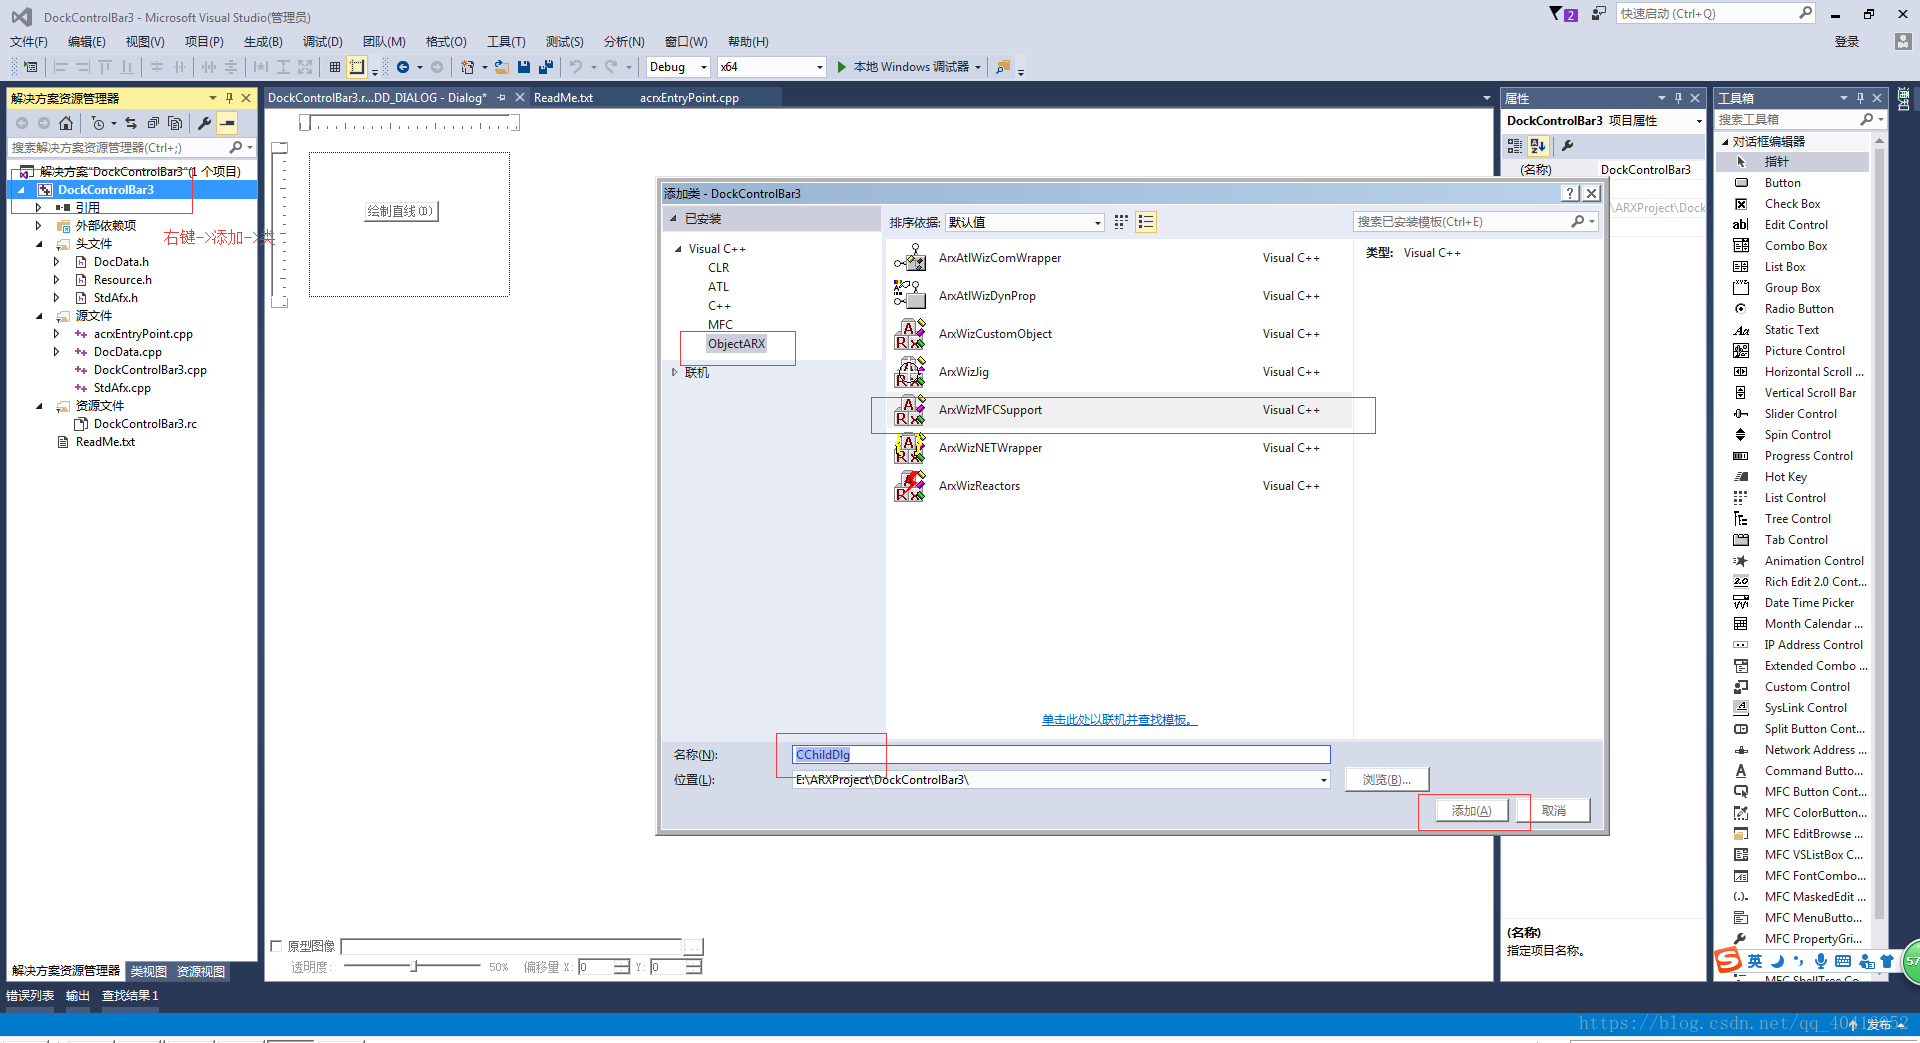
Task: Open the Build menu
Action: pos(263,41)
